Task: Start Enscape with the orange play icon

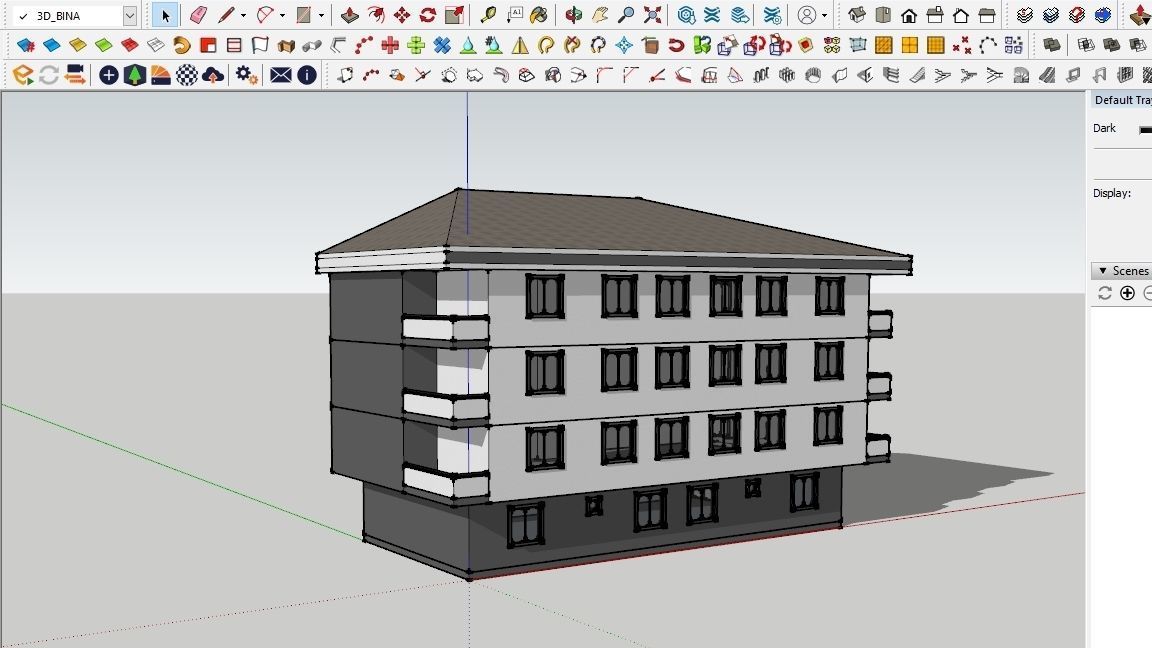Action: tap(23, 75)
